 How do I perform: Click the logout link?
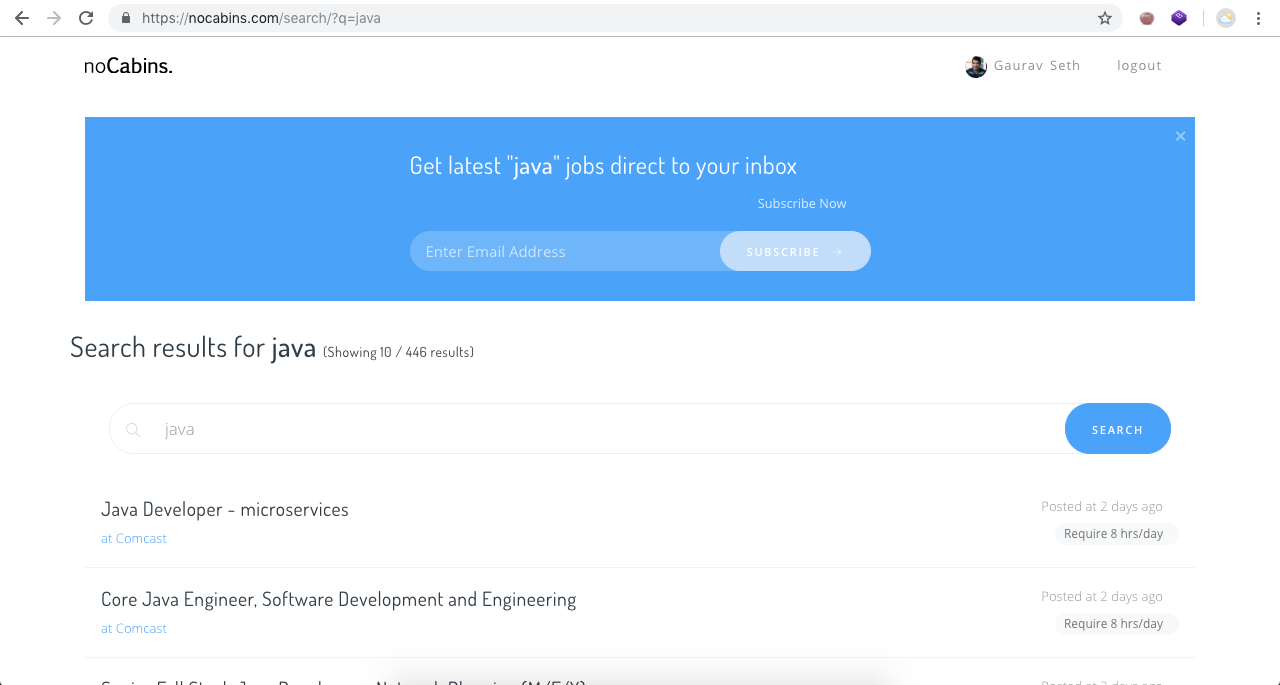[x=1139, y=66]
